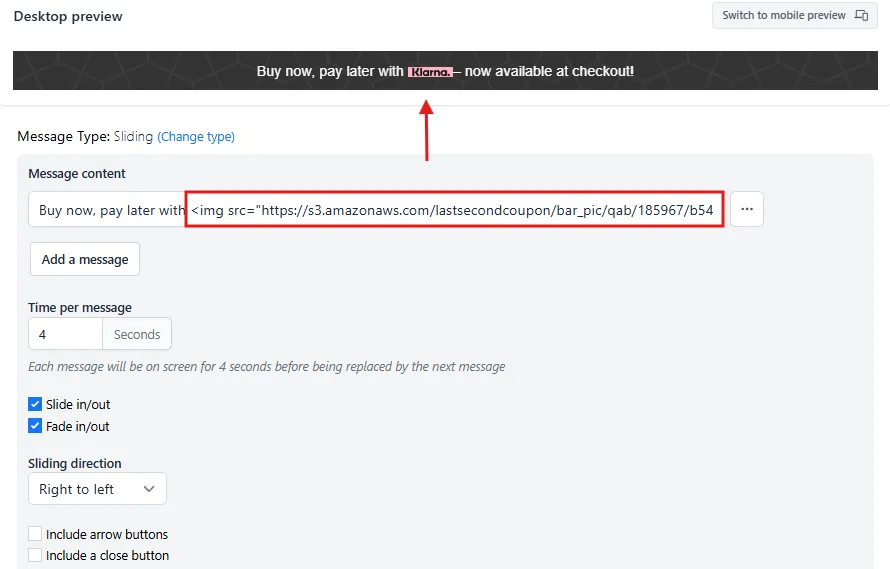890x569 pixels.
Task: Click the Slide in/out label text
Action: pyautogui.click(x=78, y=404)
